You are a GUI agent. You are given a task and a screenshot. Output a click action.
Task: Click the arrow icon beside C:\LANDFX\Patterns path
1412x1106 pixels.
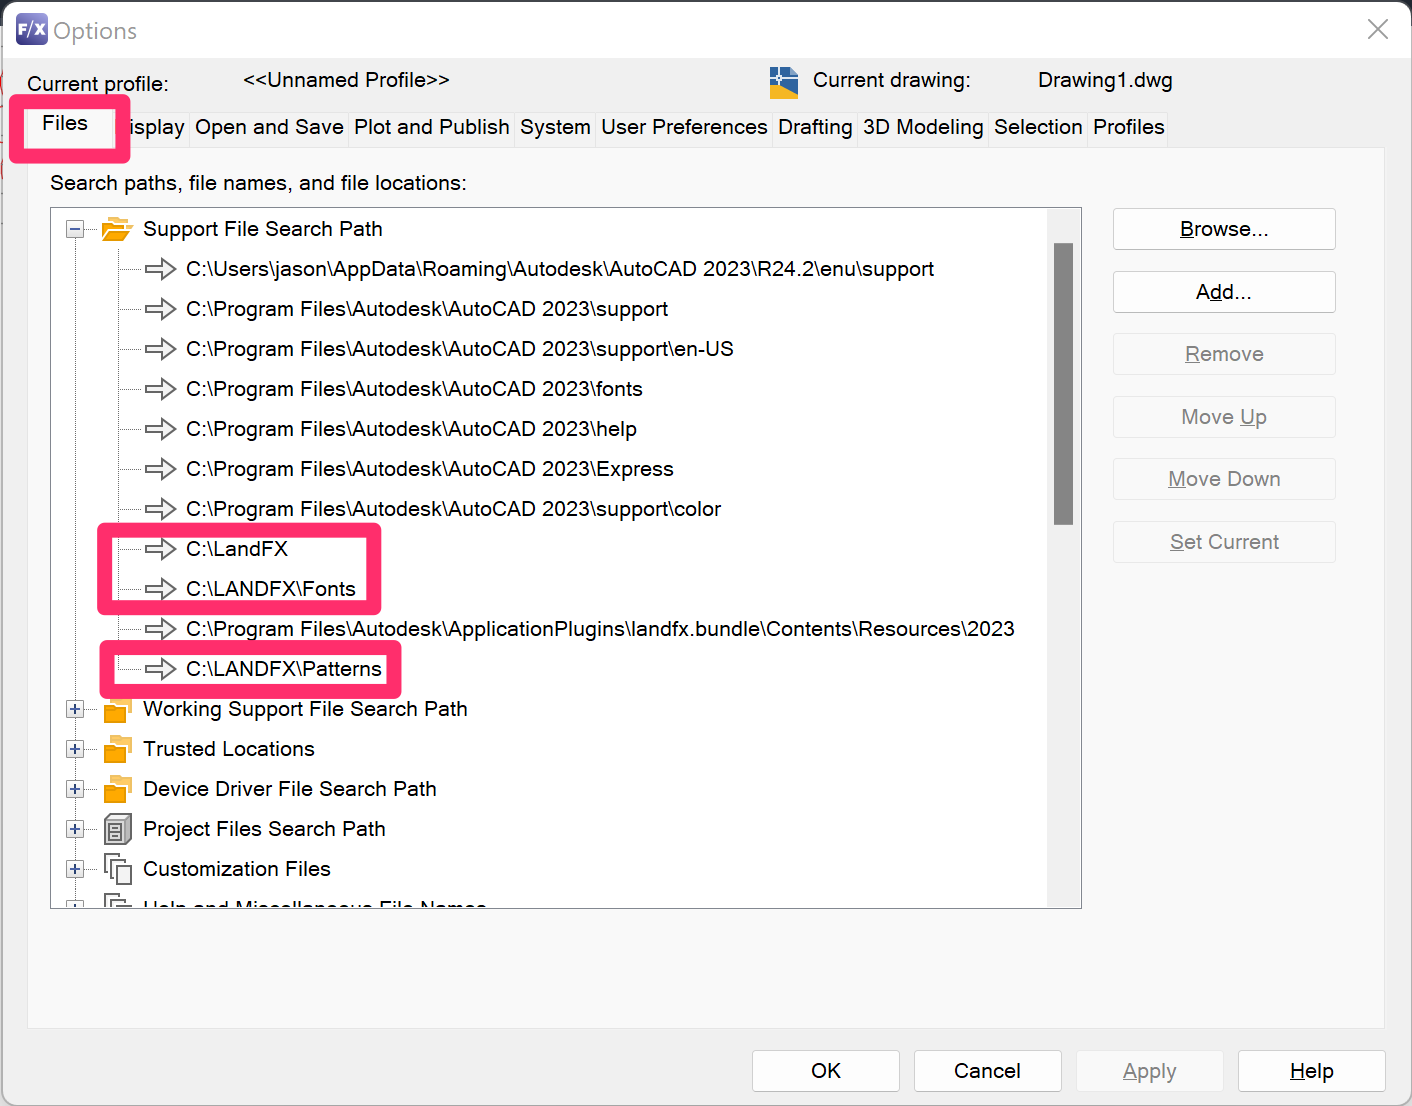point(160,669)
